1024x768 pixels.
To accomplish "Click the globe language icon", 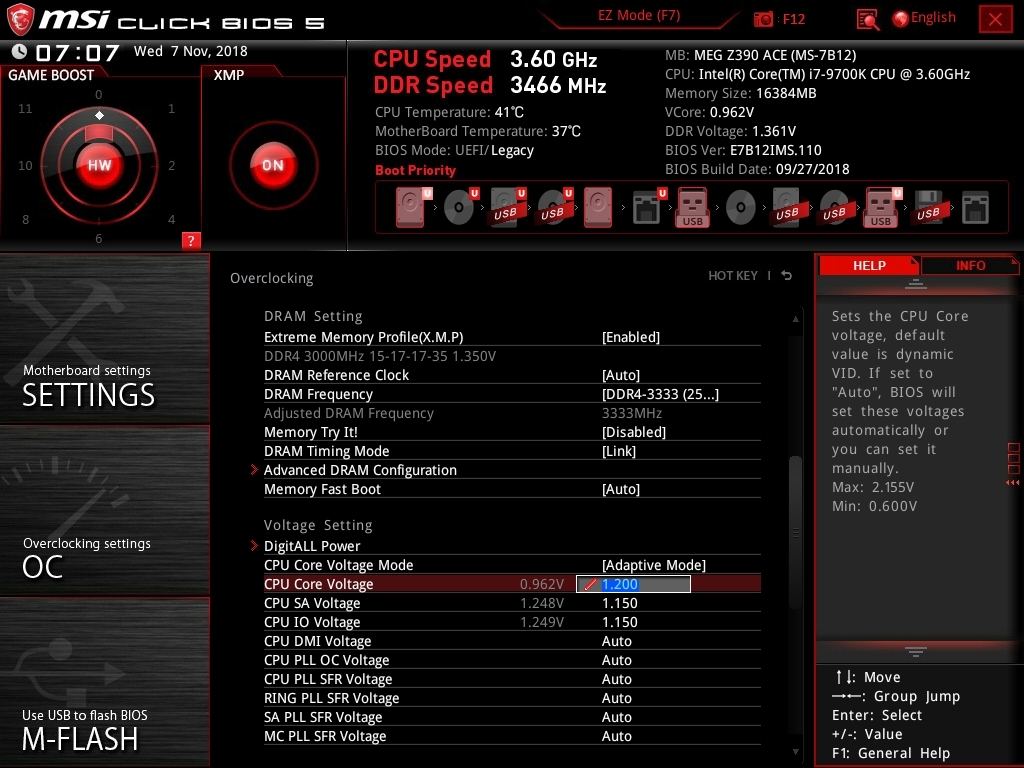I will tap(901, 19).
